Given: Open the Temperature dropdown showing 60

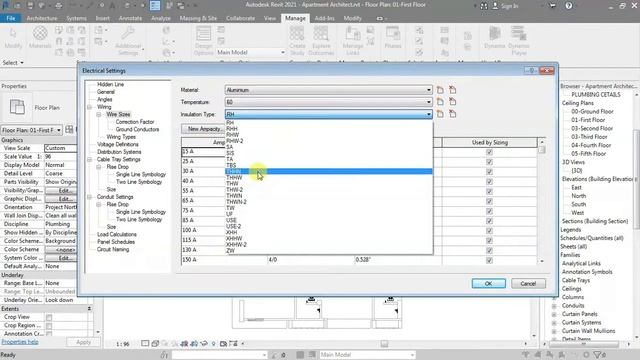Looking at the screenshot, I should (x=329, y=102).
